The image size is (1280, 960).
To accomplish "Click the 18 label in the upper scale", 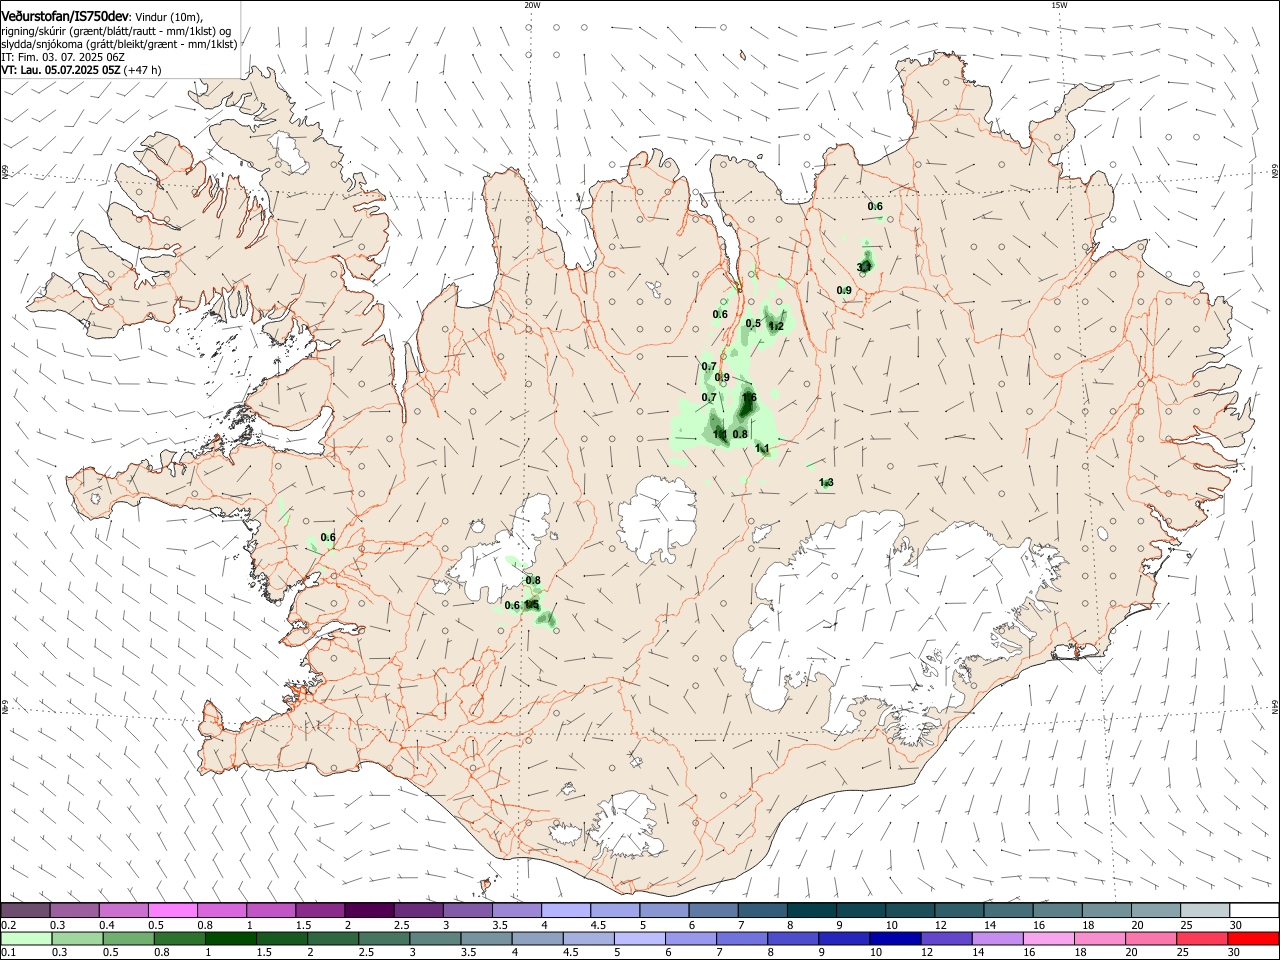I will (1088, 925).
